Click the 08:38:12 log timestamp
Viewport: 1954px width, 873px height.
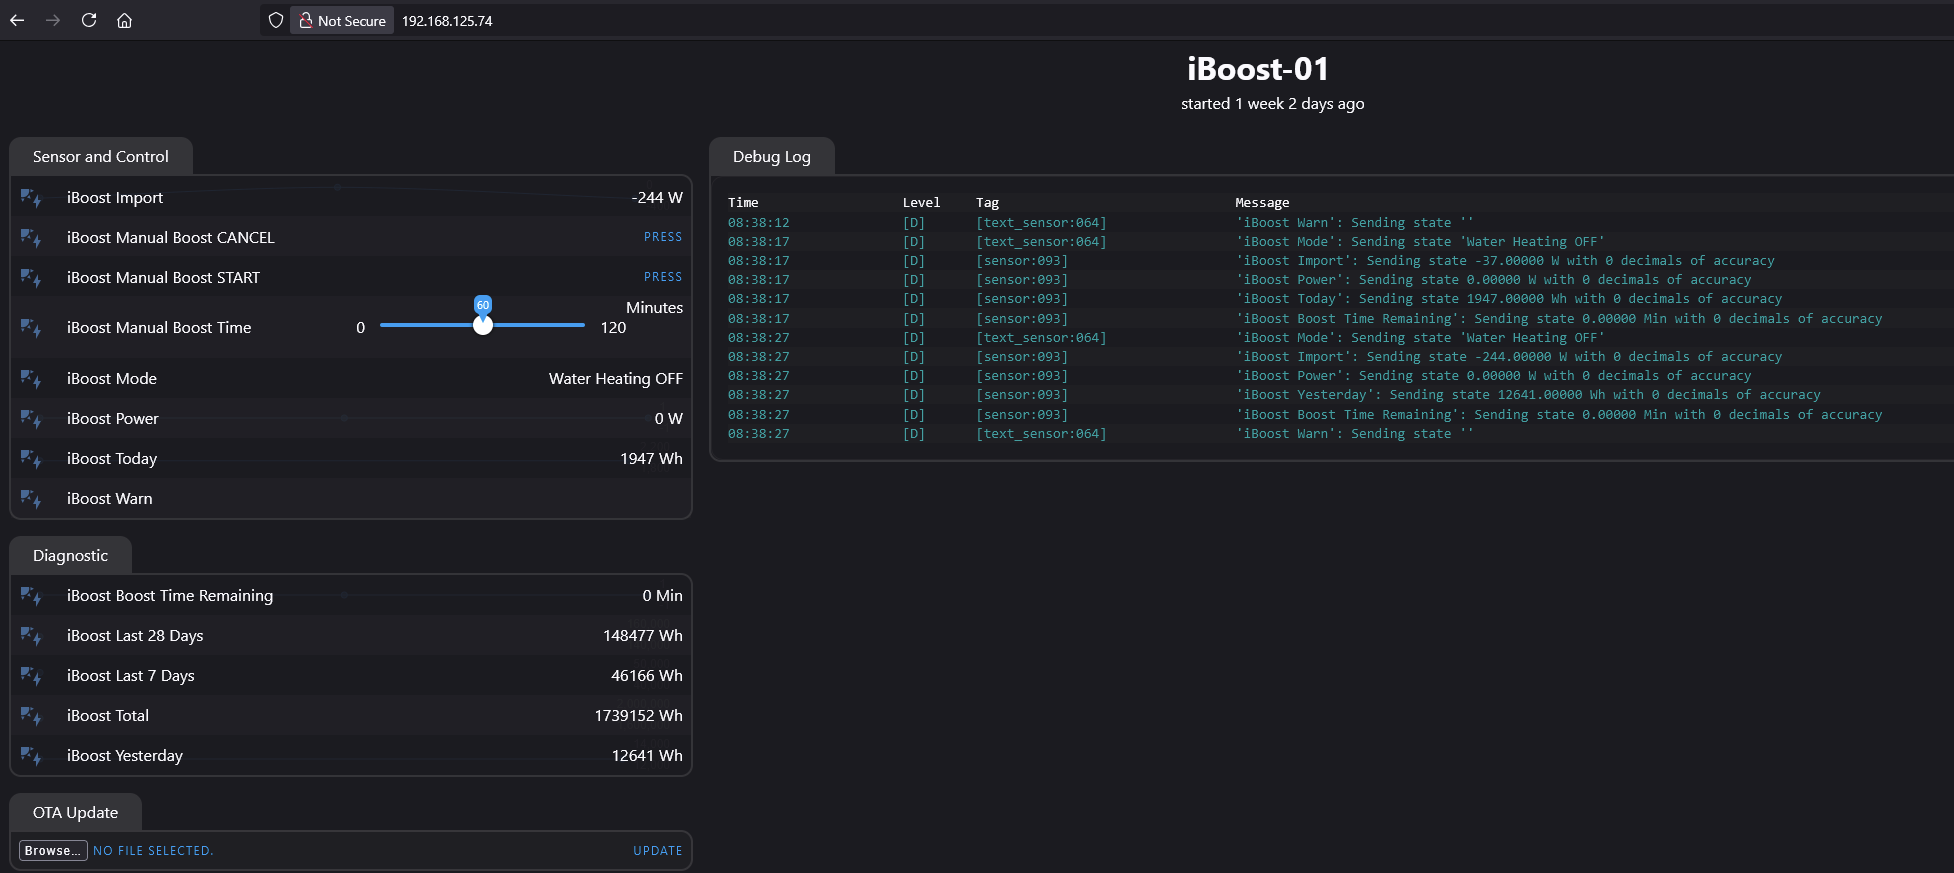pos(758,223)
